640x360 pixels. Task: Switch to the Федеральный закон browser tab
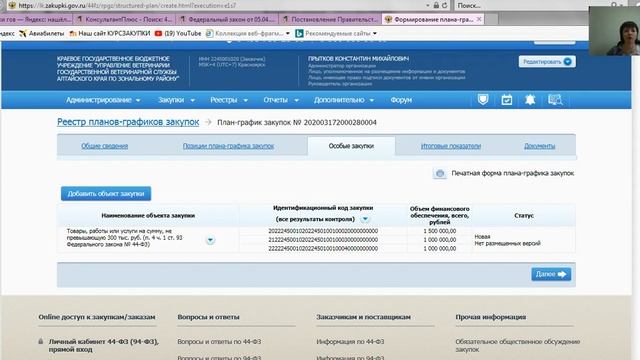point(227,19)
